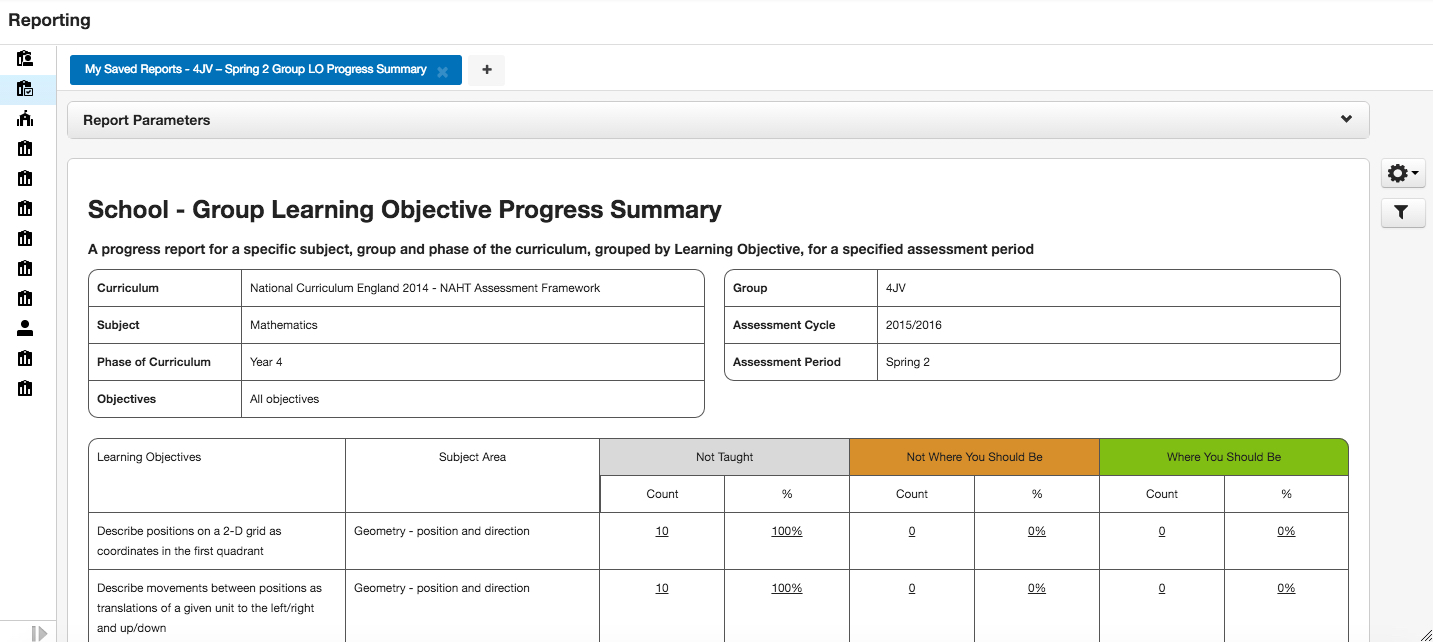Open the clipboard-with-person icon in the sidebar
The width and height of the screenshot is (1433, 642).
25,58
